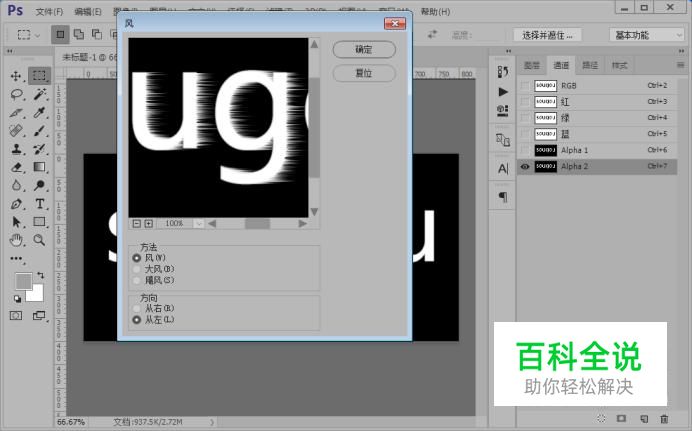This screenshot has width=692, height=431.
Task: Select the Healing Brush tool
Action: [16, 131]
